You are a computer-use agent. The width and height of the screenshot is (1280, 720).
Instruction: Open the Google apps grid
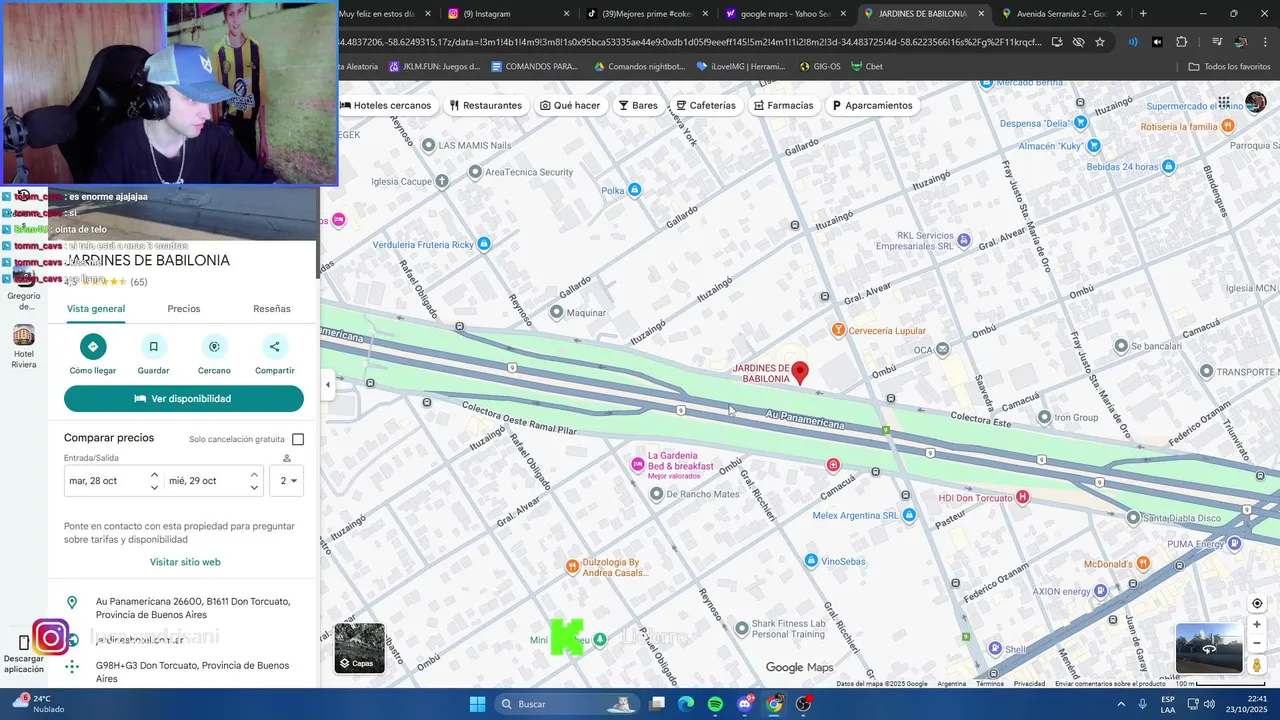tap(1224, 103)
